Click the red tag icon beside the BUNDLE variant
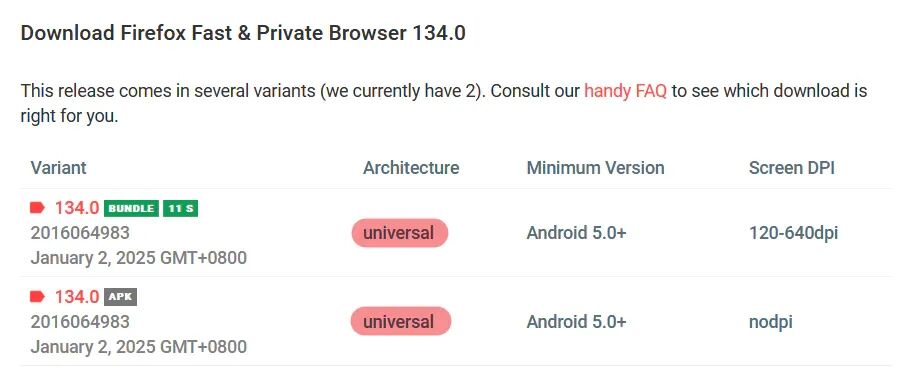 [37, 208]
